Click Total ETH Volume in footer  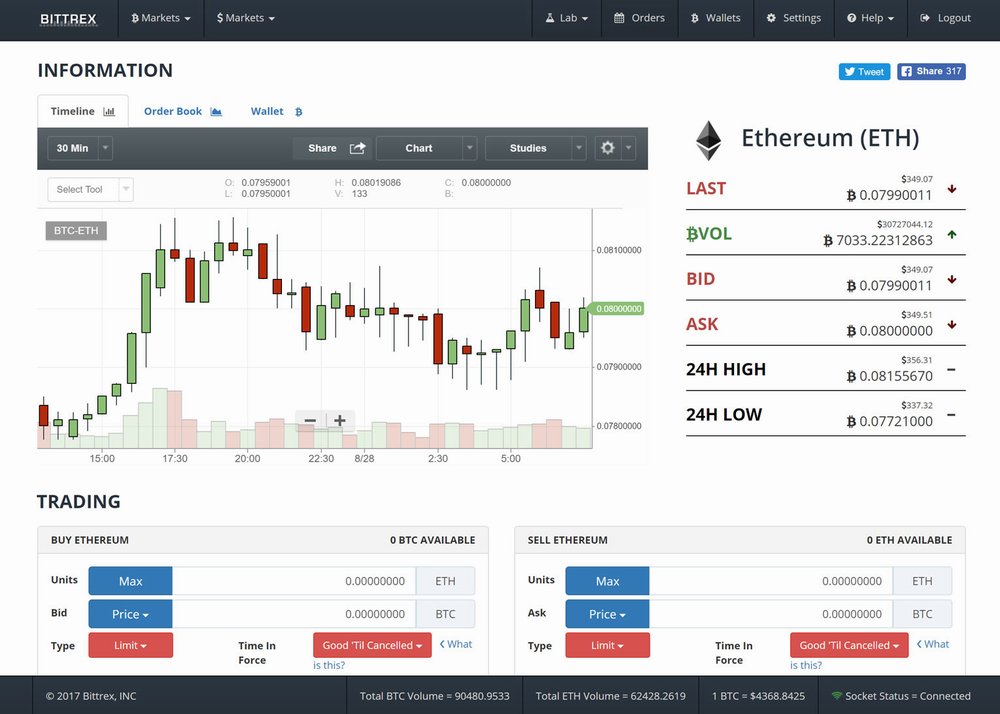tap(610, 696)
